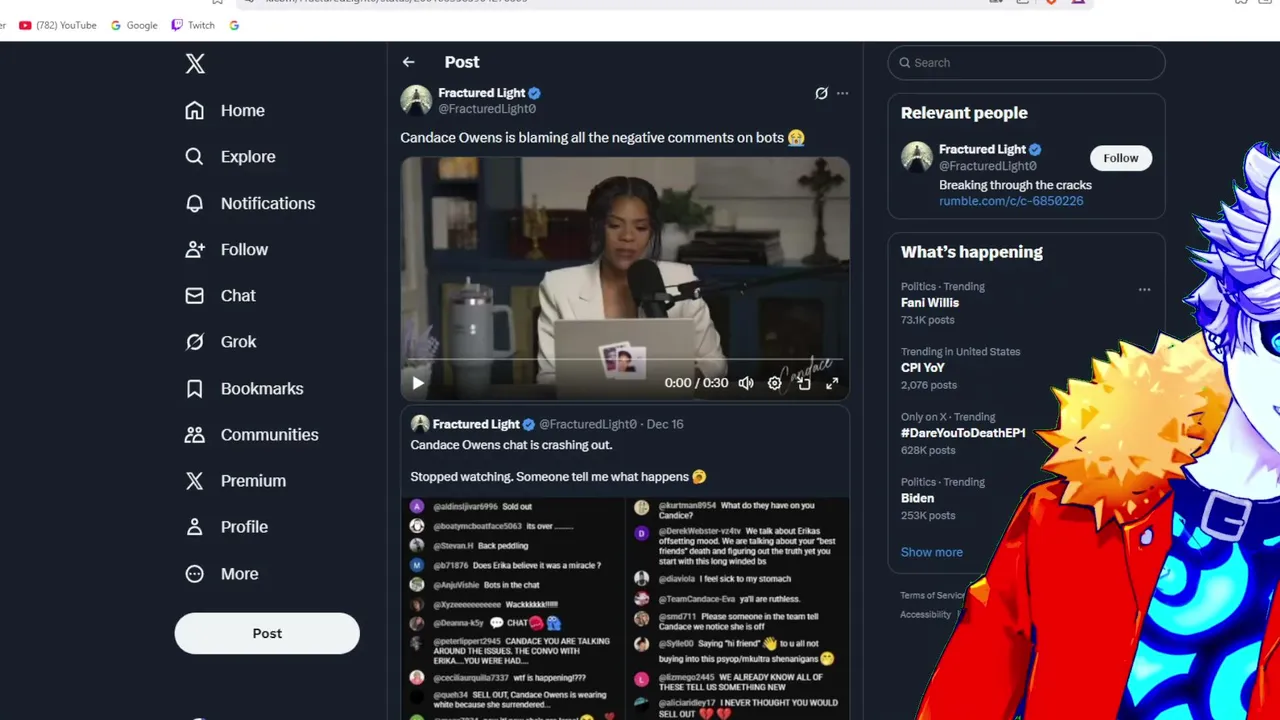This screenshot has height=720, width=1280.
Task: Open Accessibility footer link
Action: [x=926, y=615]
